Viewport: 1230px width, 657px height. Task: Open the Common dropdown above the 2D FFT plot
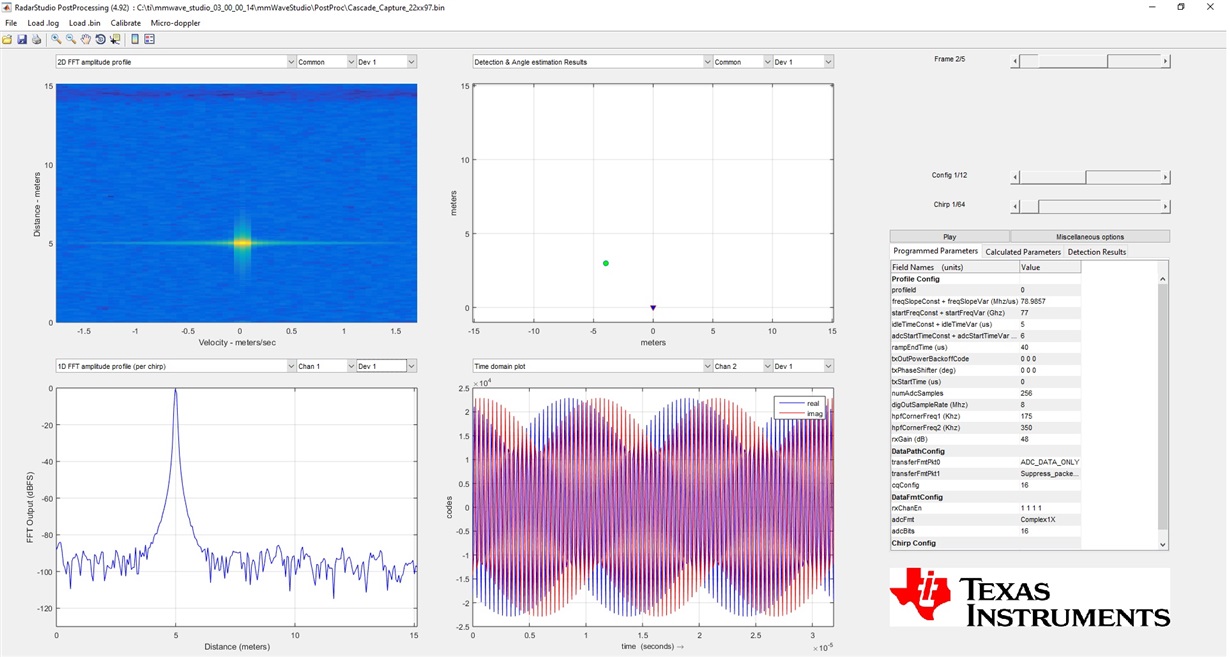click(326, 62)
